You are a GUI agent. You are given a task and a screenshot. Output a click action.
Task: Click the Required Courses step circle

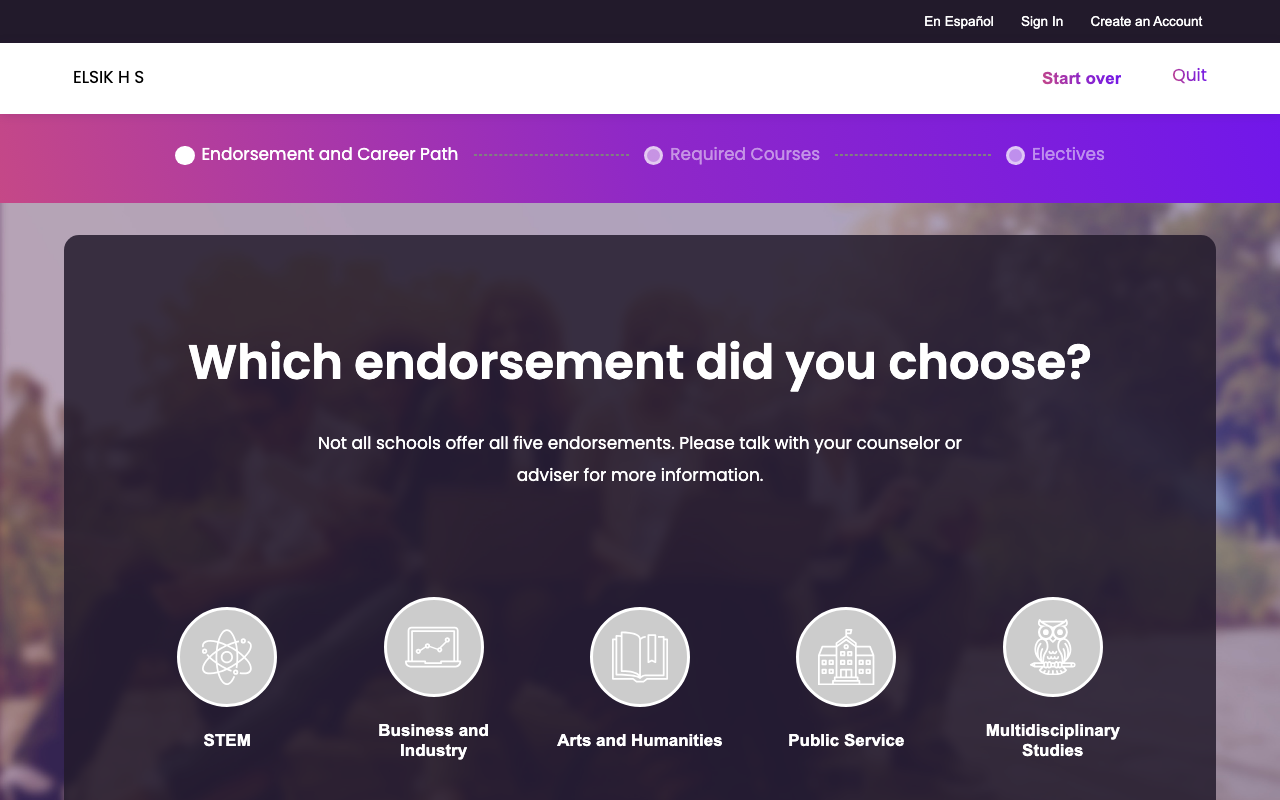653,155
